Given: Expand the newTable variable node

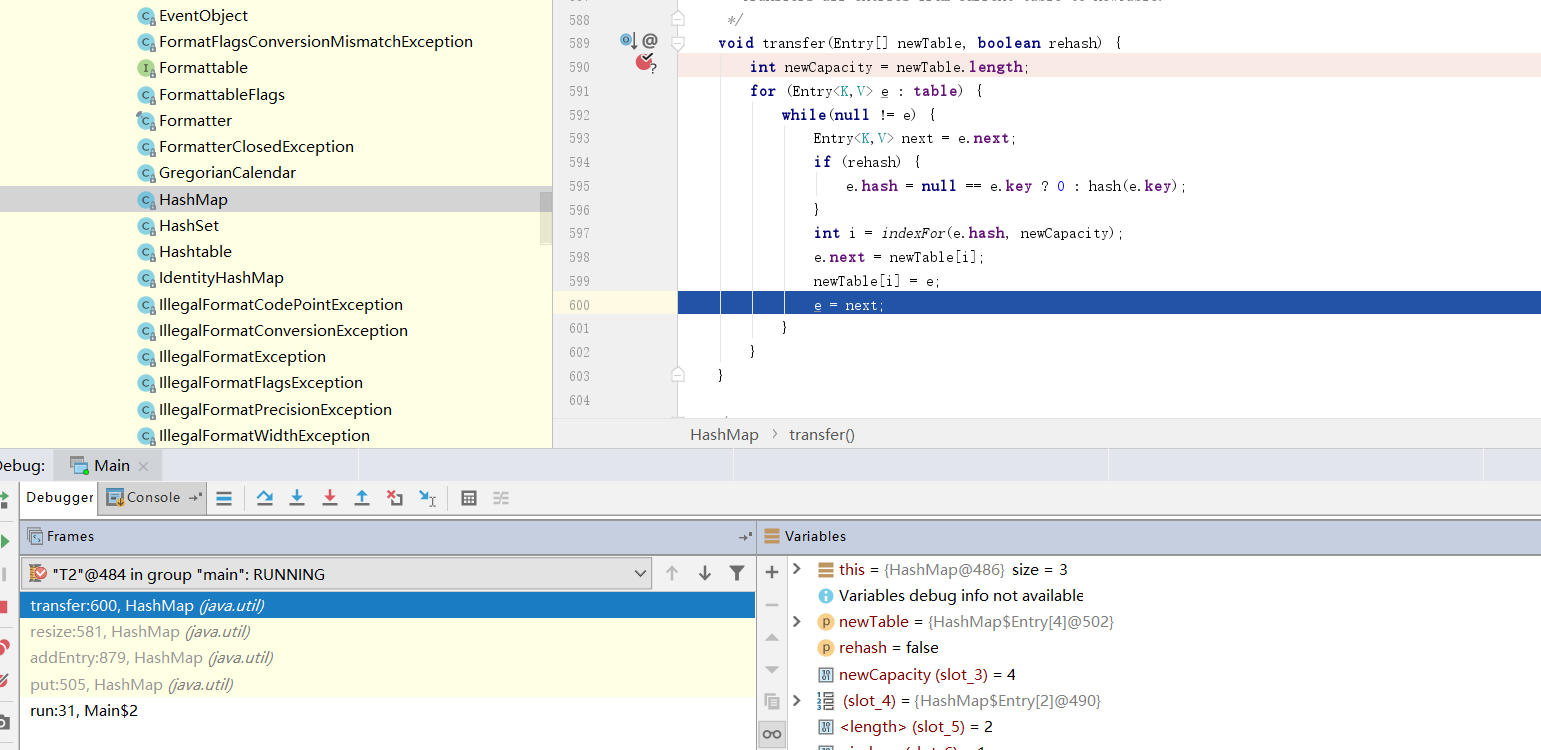Looking at the screenshot, I should [x=797, y=621].
